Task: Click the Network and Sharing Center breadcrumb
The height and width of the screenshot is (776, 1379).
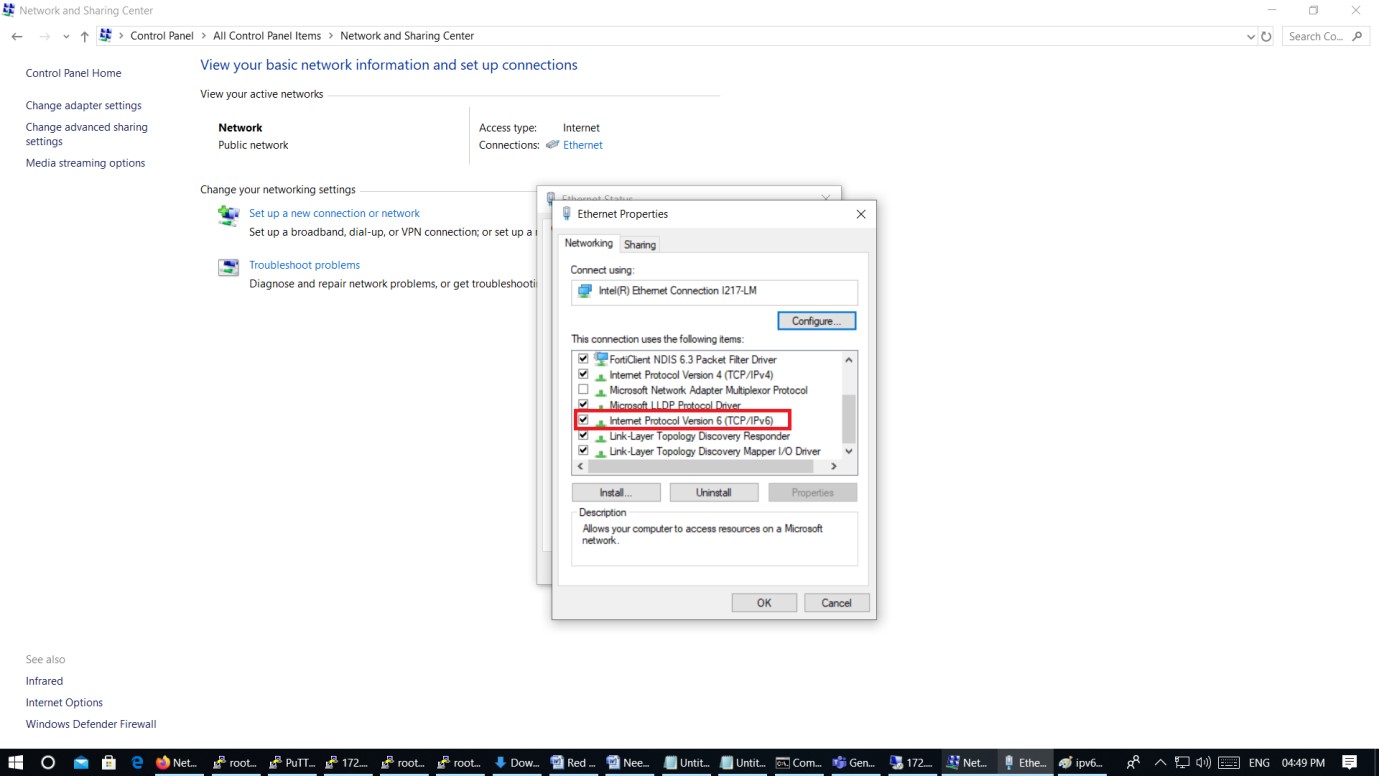Action: [x=407, y=36]
